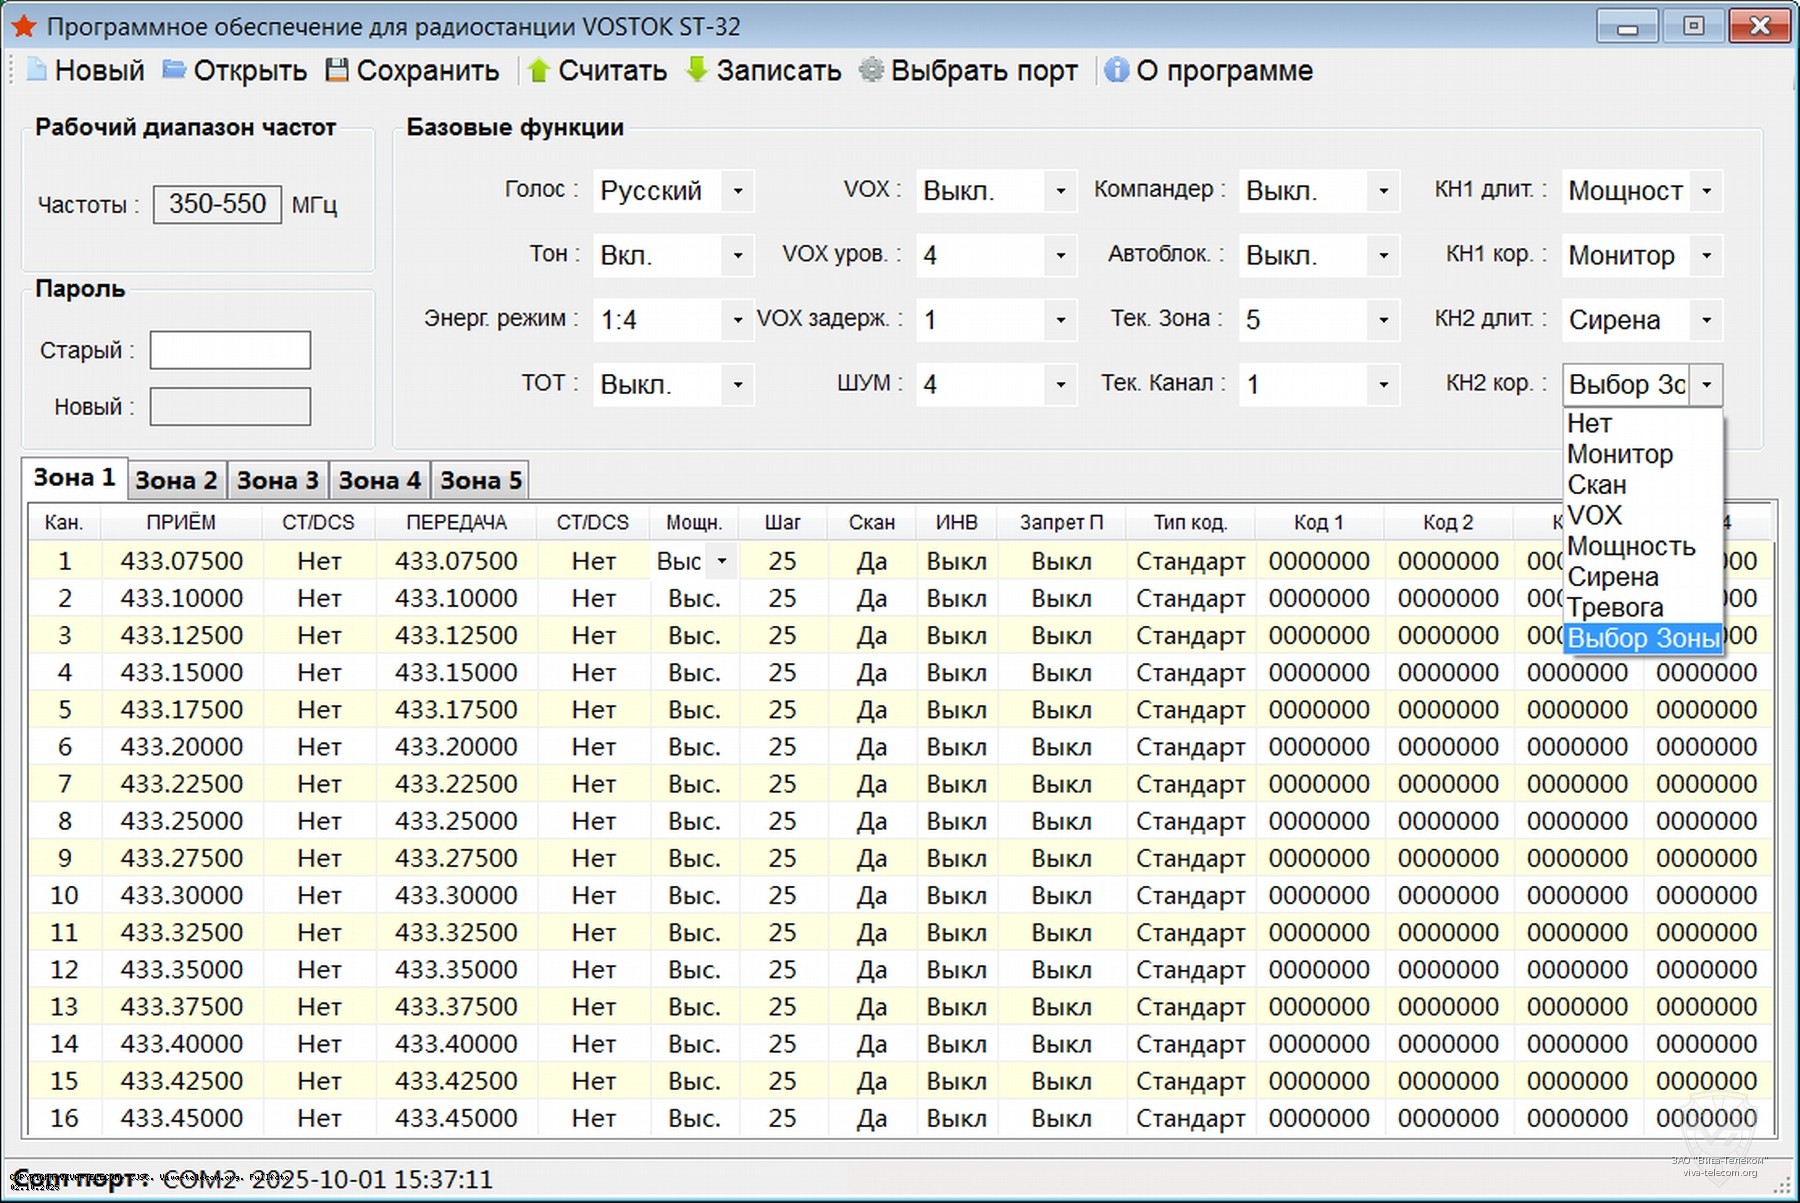Click the red star application icon
The width and height of the screenshot is (1800, 1203).
pyautogui.click(x=24, y=26)
